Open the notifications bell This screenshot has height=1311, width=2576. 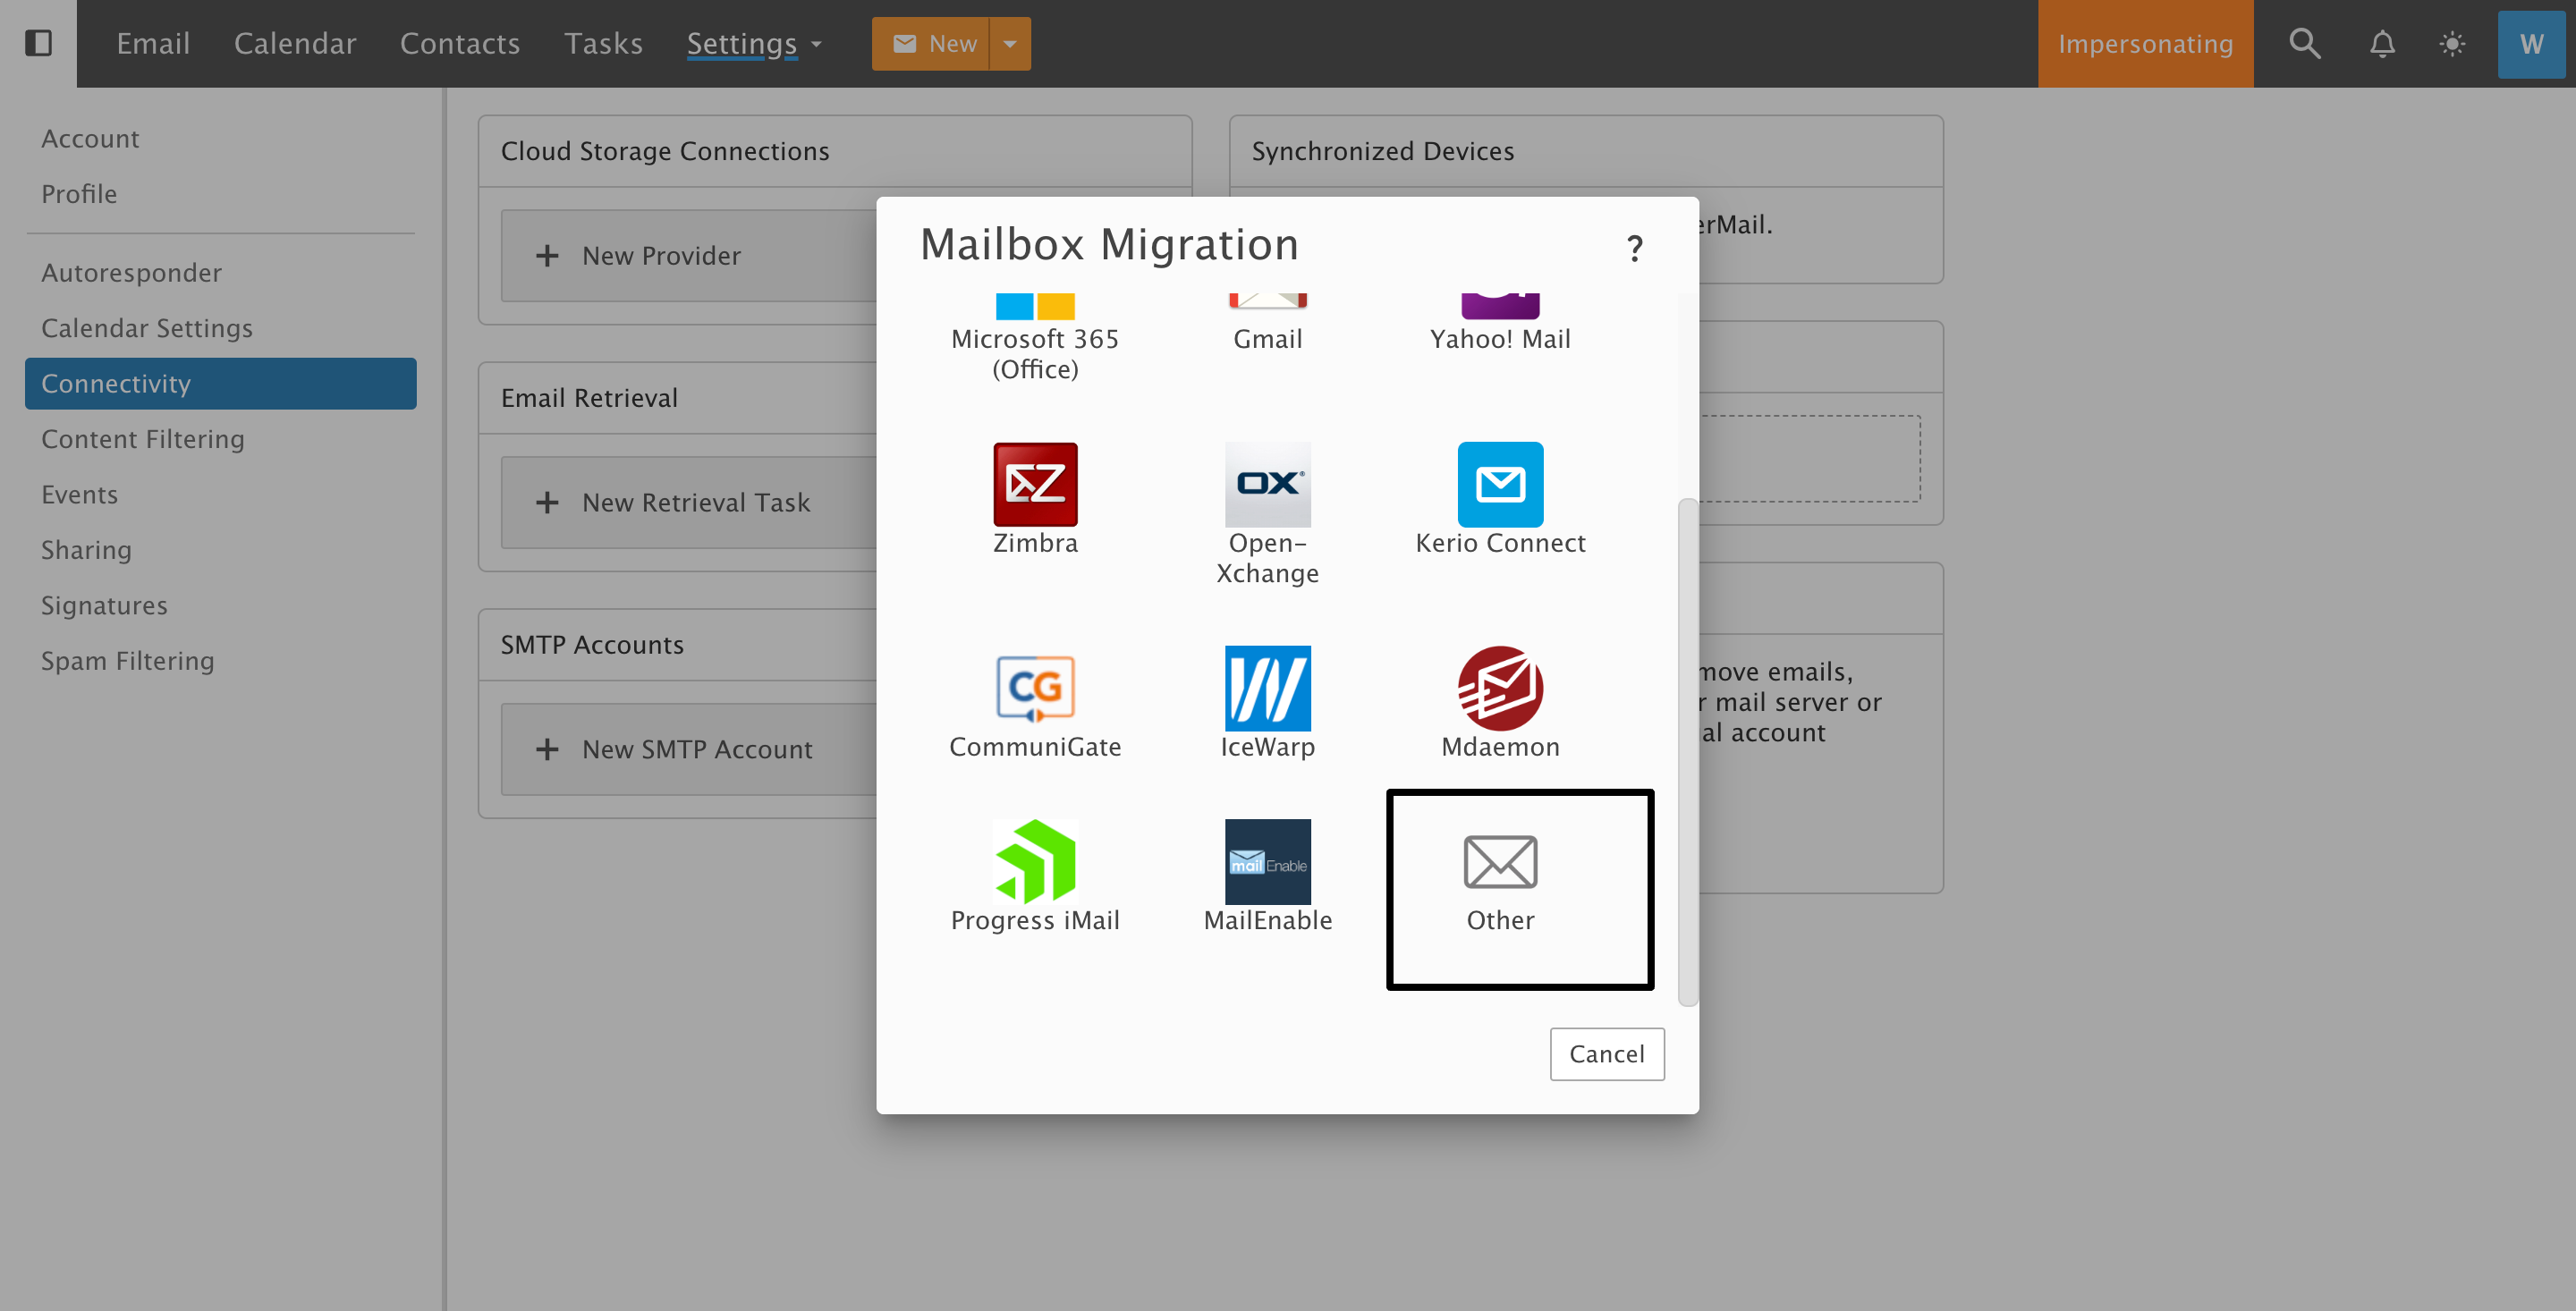click(x=2382, y=43)
